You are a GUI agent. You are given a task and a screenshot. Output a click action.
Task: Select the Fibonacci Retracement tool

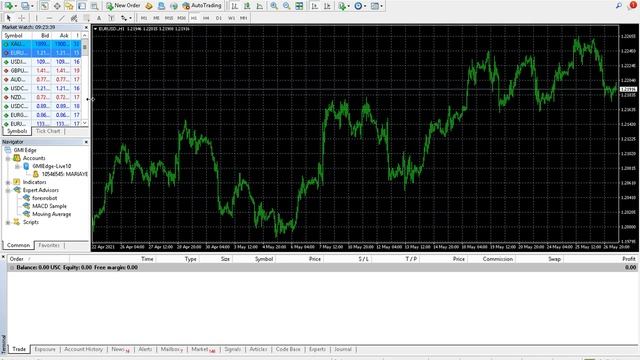coord(87,18)
